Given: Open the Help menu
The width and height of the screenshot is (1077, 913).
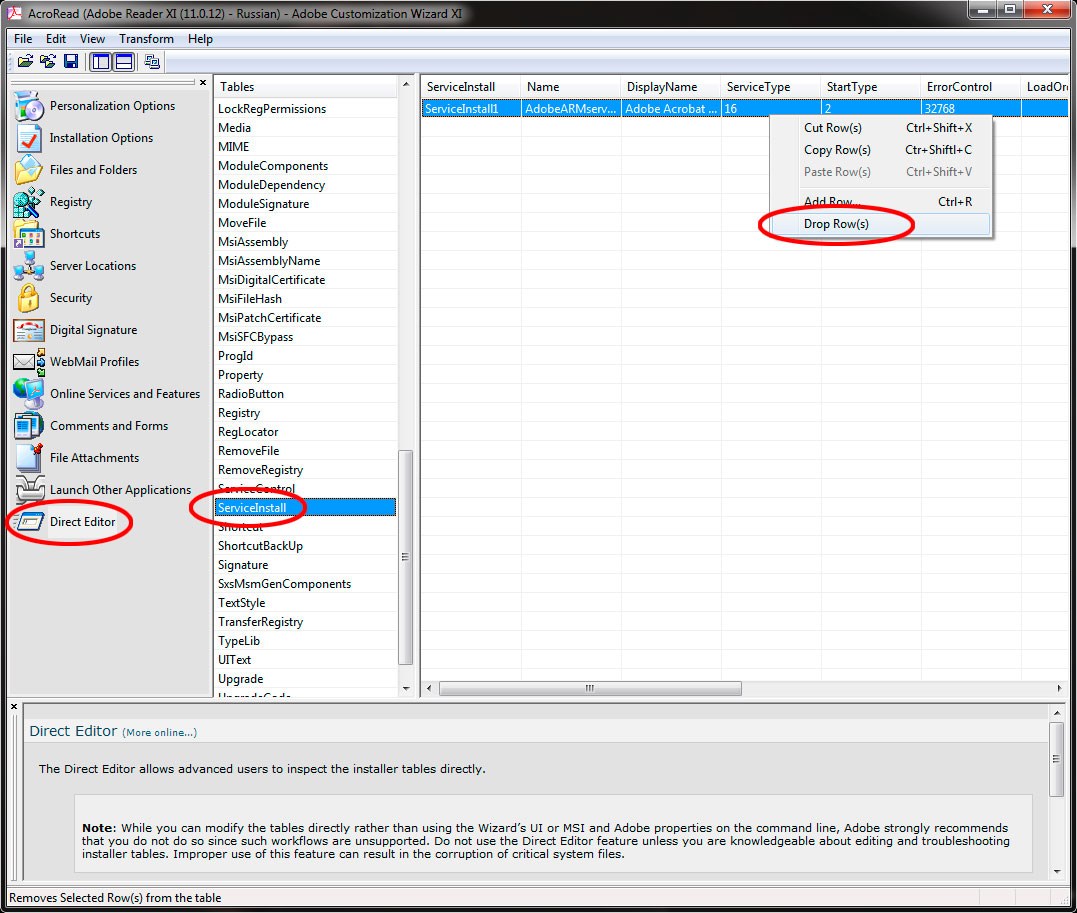Looking at the screenshot, I should point(200,39).
